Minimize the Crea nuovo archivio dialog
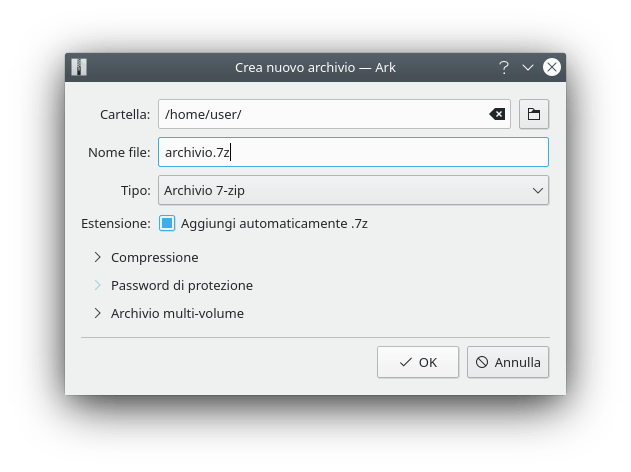Screen dimensions: 631x472 [x=528, y=68]
